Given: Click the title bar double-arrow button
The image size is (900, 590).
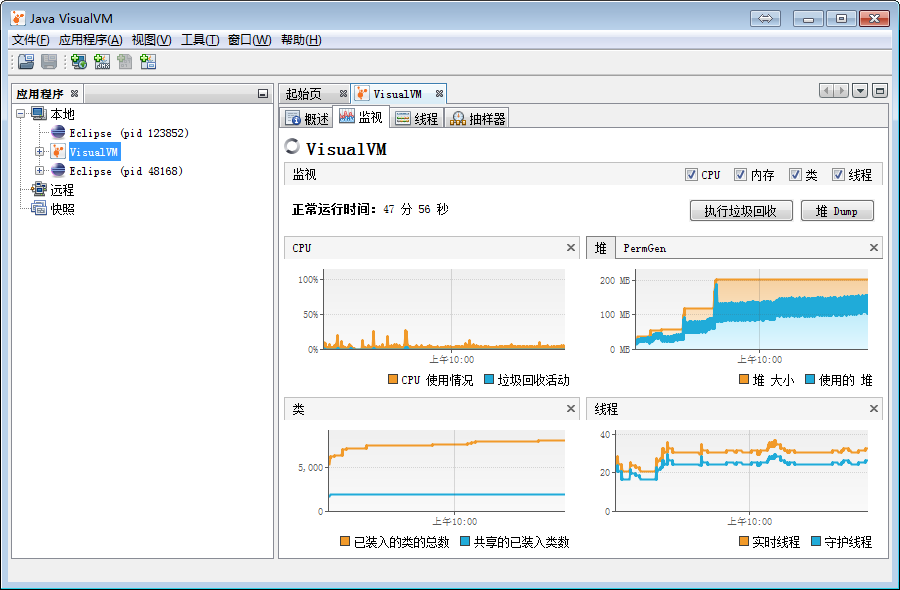Looking at the screenshot, I should 765,18.
